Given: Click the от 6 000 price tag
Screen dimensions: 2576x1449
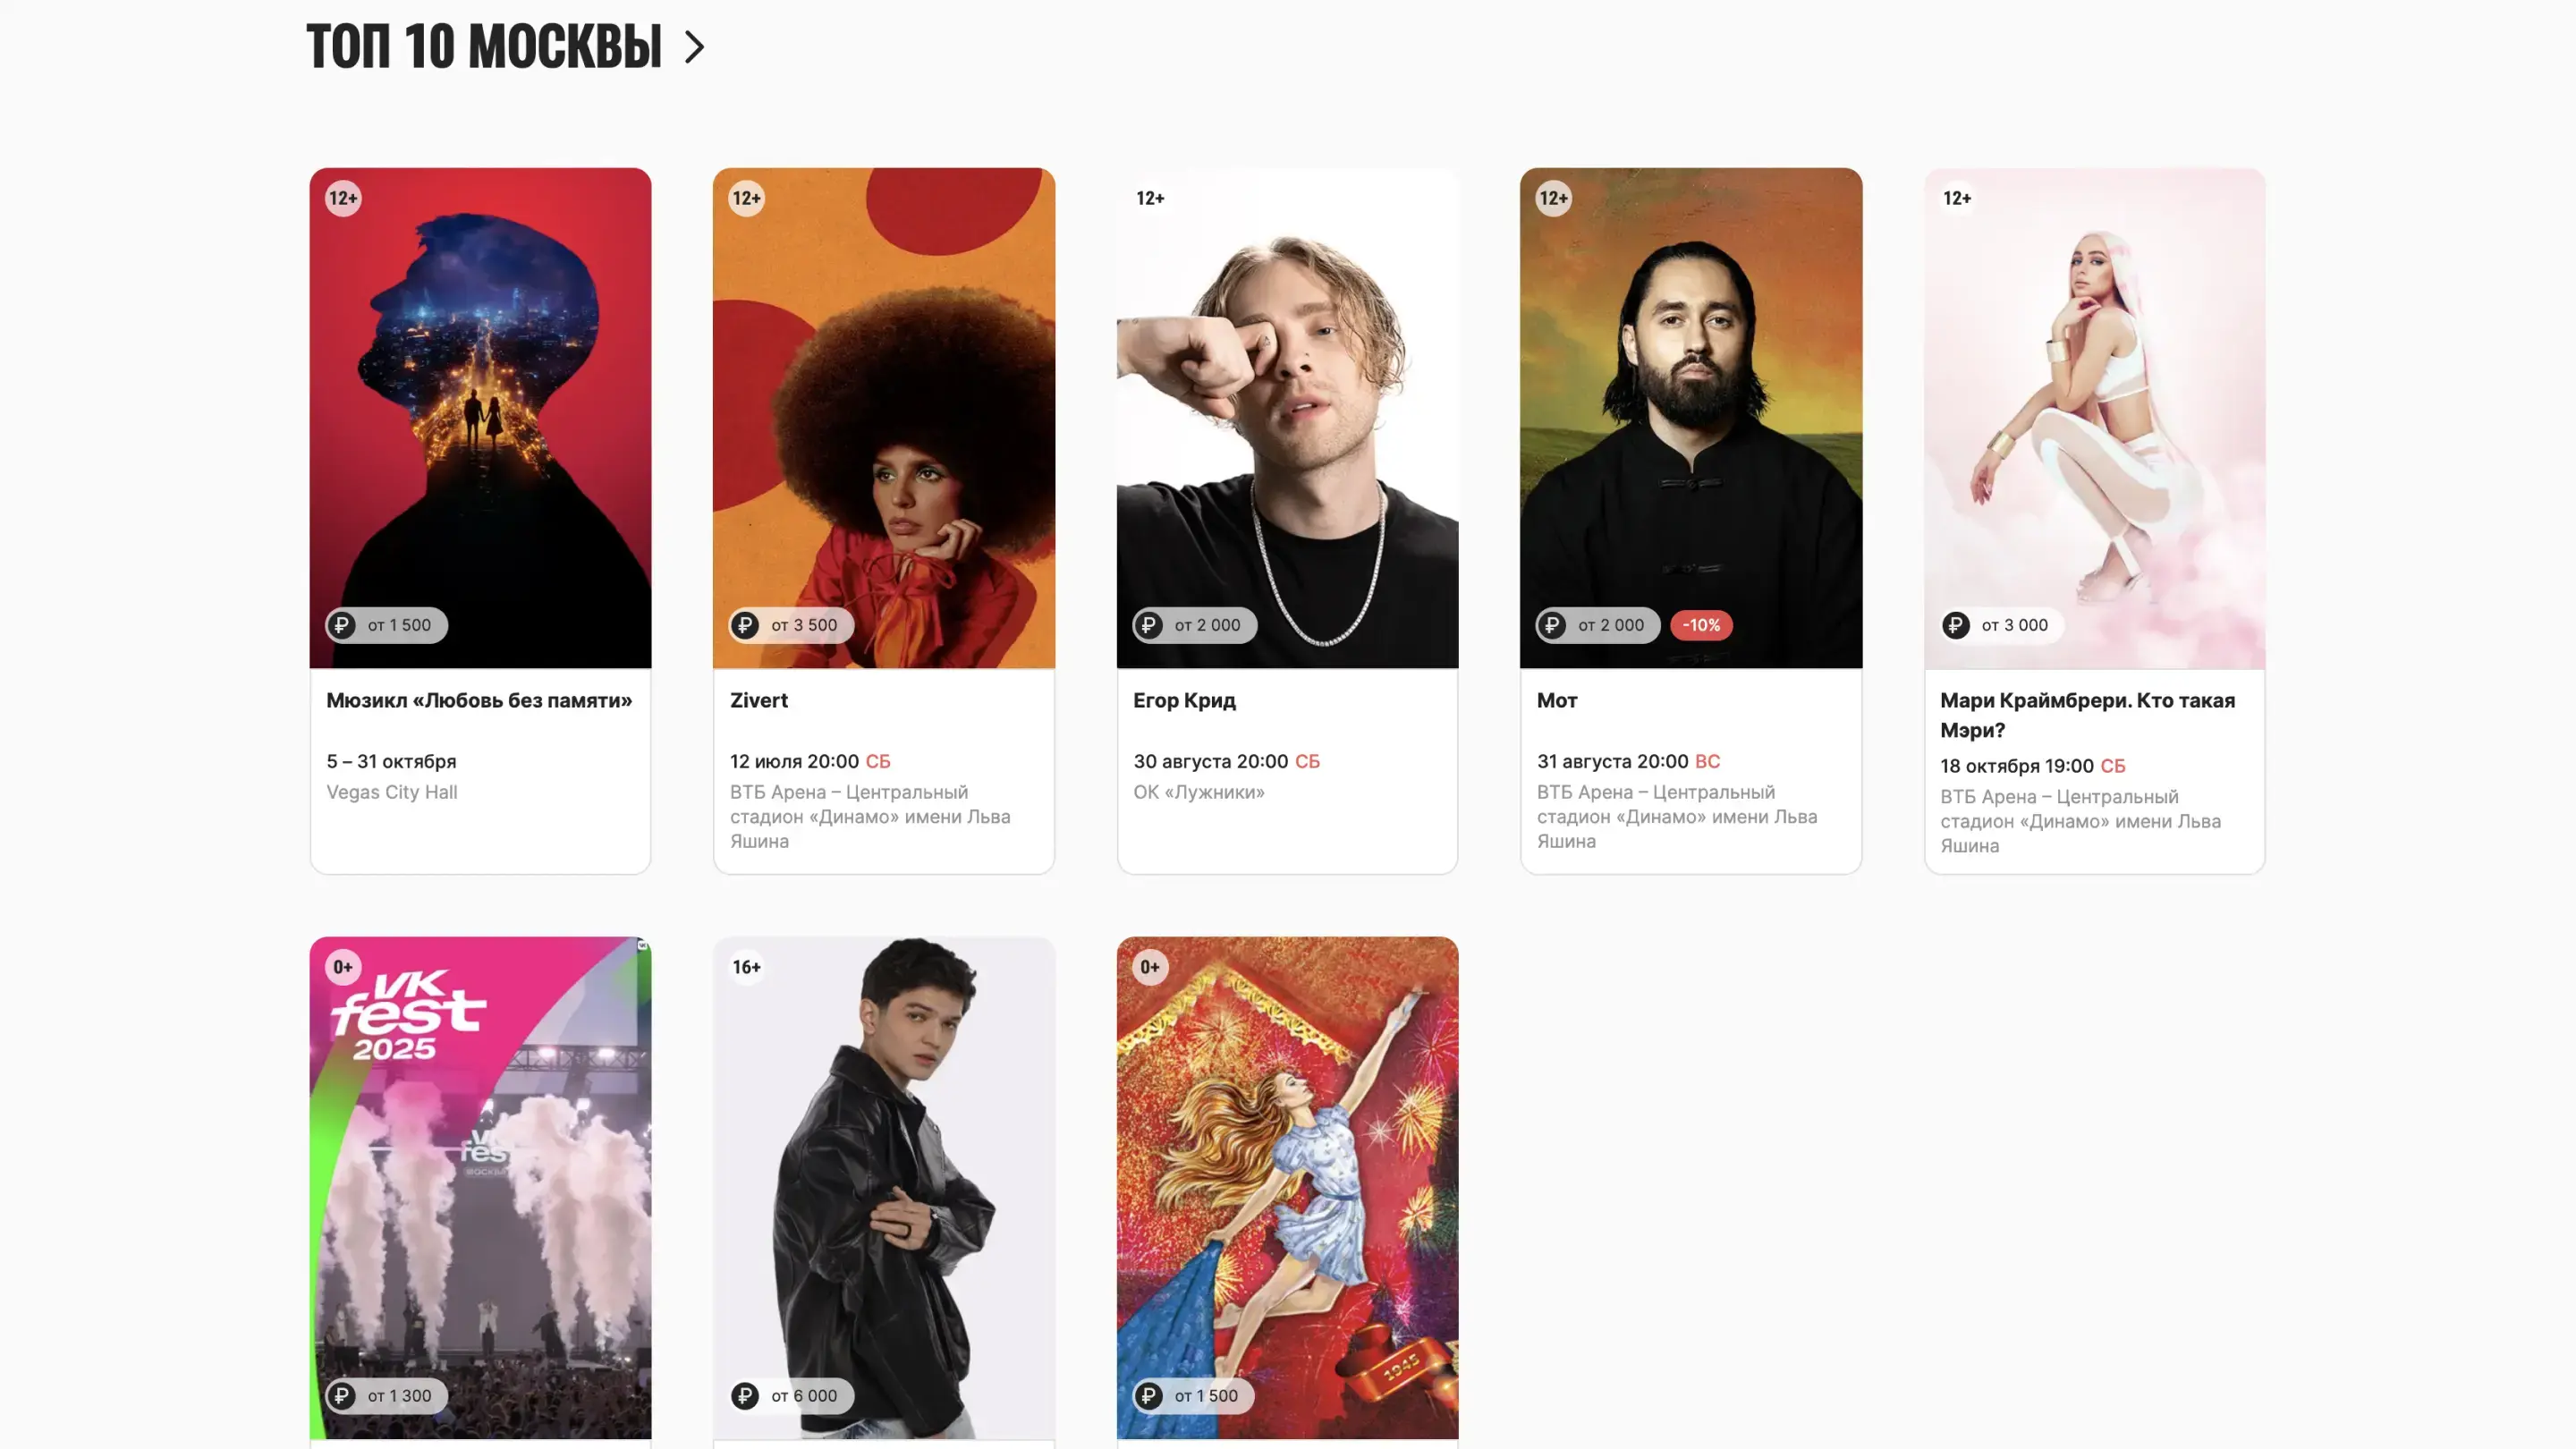Looking at the screenshot, I should click(x=791, y=1395).
